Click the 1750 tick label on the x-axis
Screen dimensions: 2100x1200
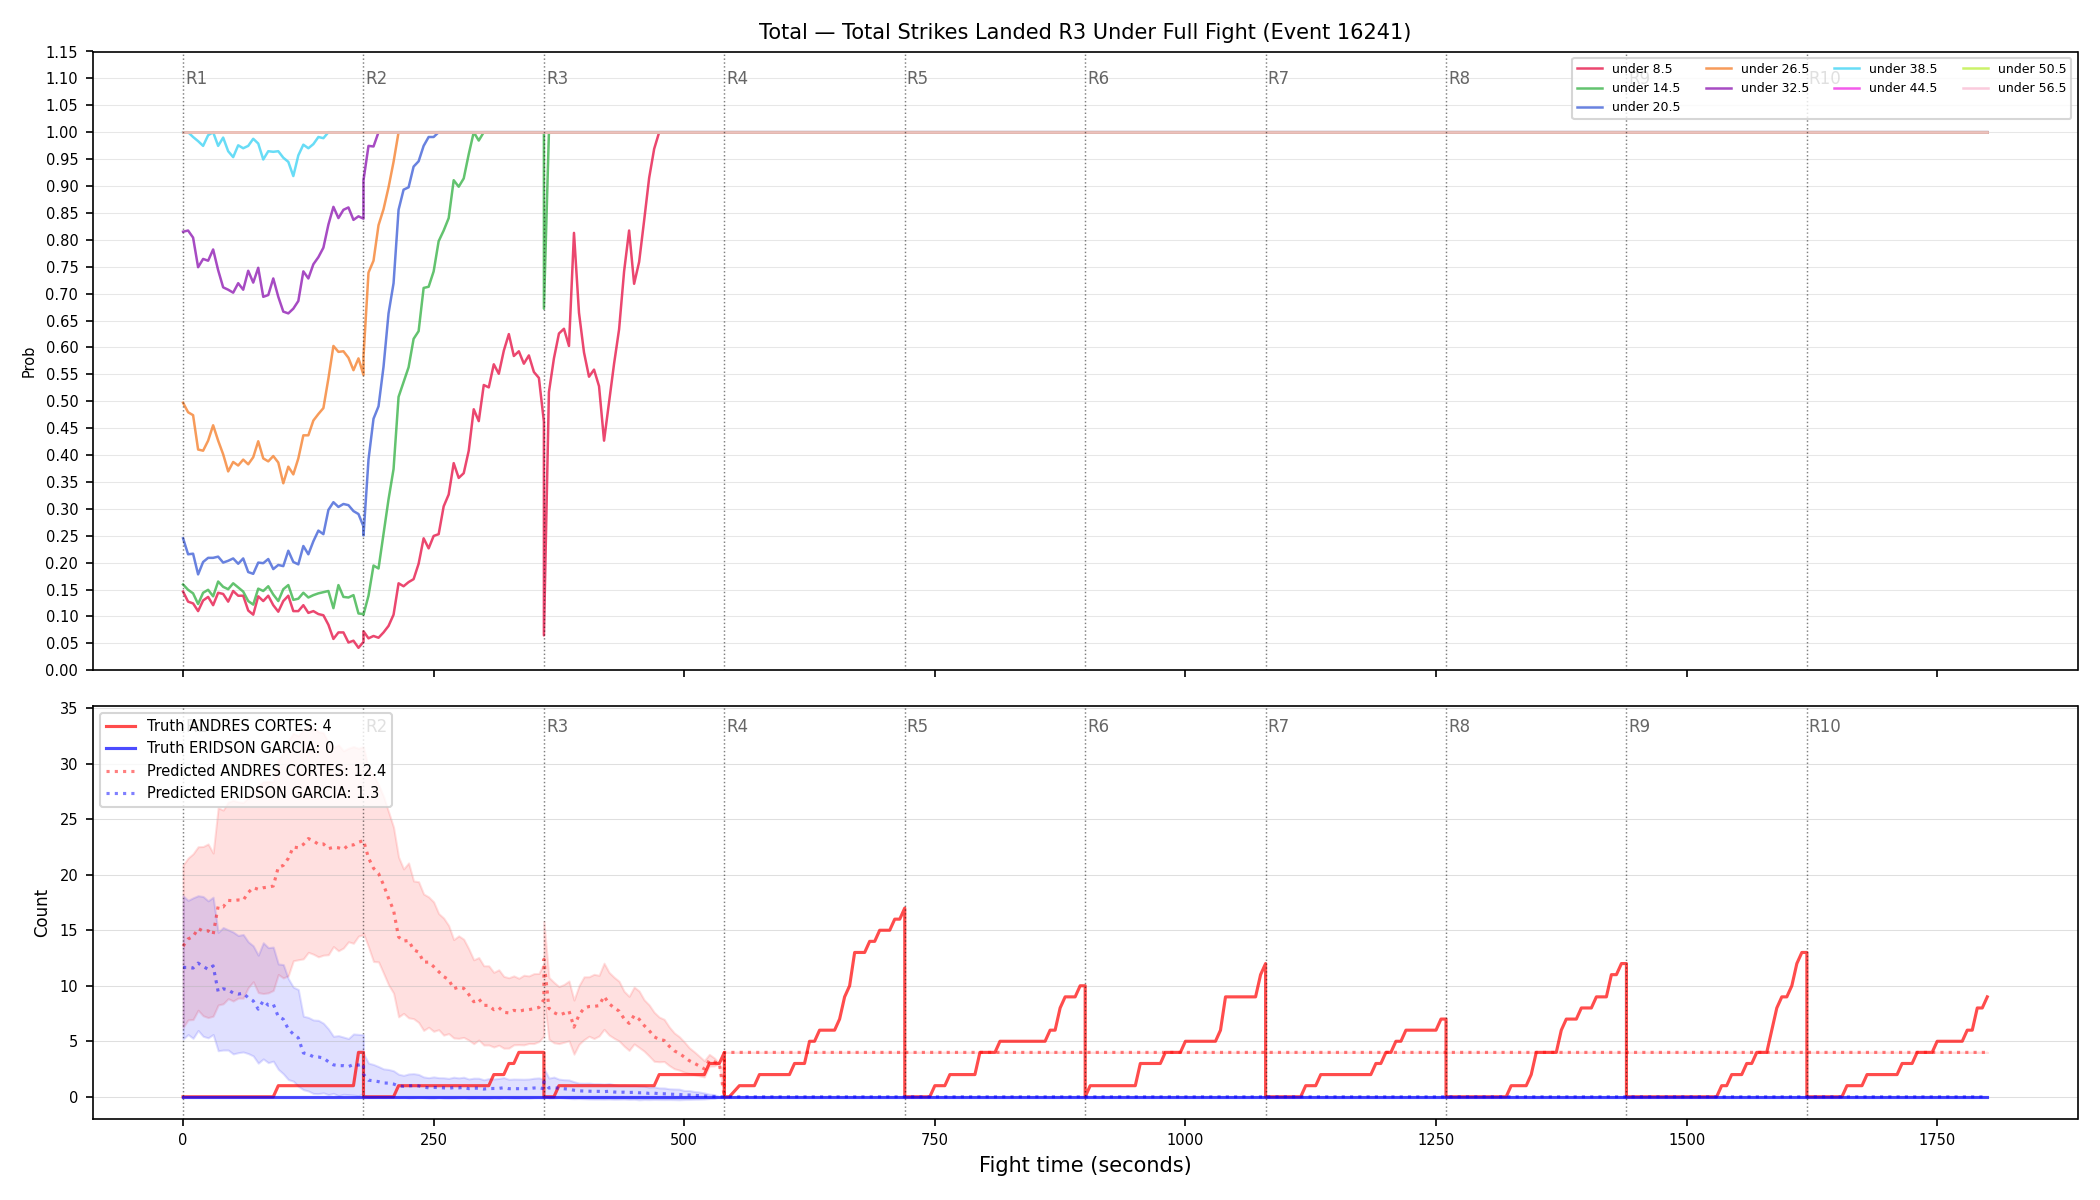point(1937,1139)
